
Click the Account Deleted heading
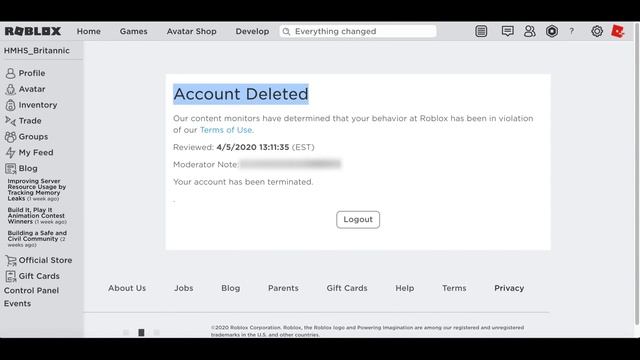point(241,94)
